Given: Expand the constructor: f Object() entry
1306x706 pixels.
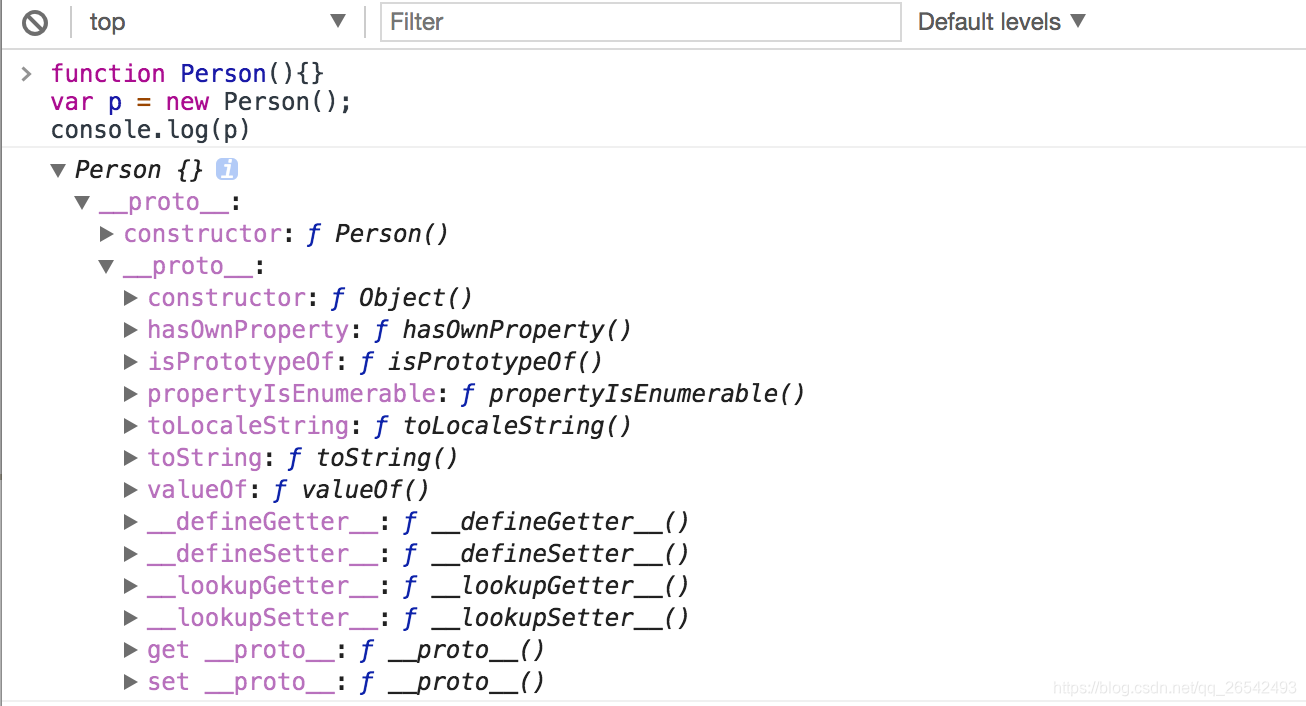Looking at the screenshot, I should (x=131, y=298).
